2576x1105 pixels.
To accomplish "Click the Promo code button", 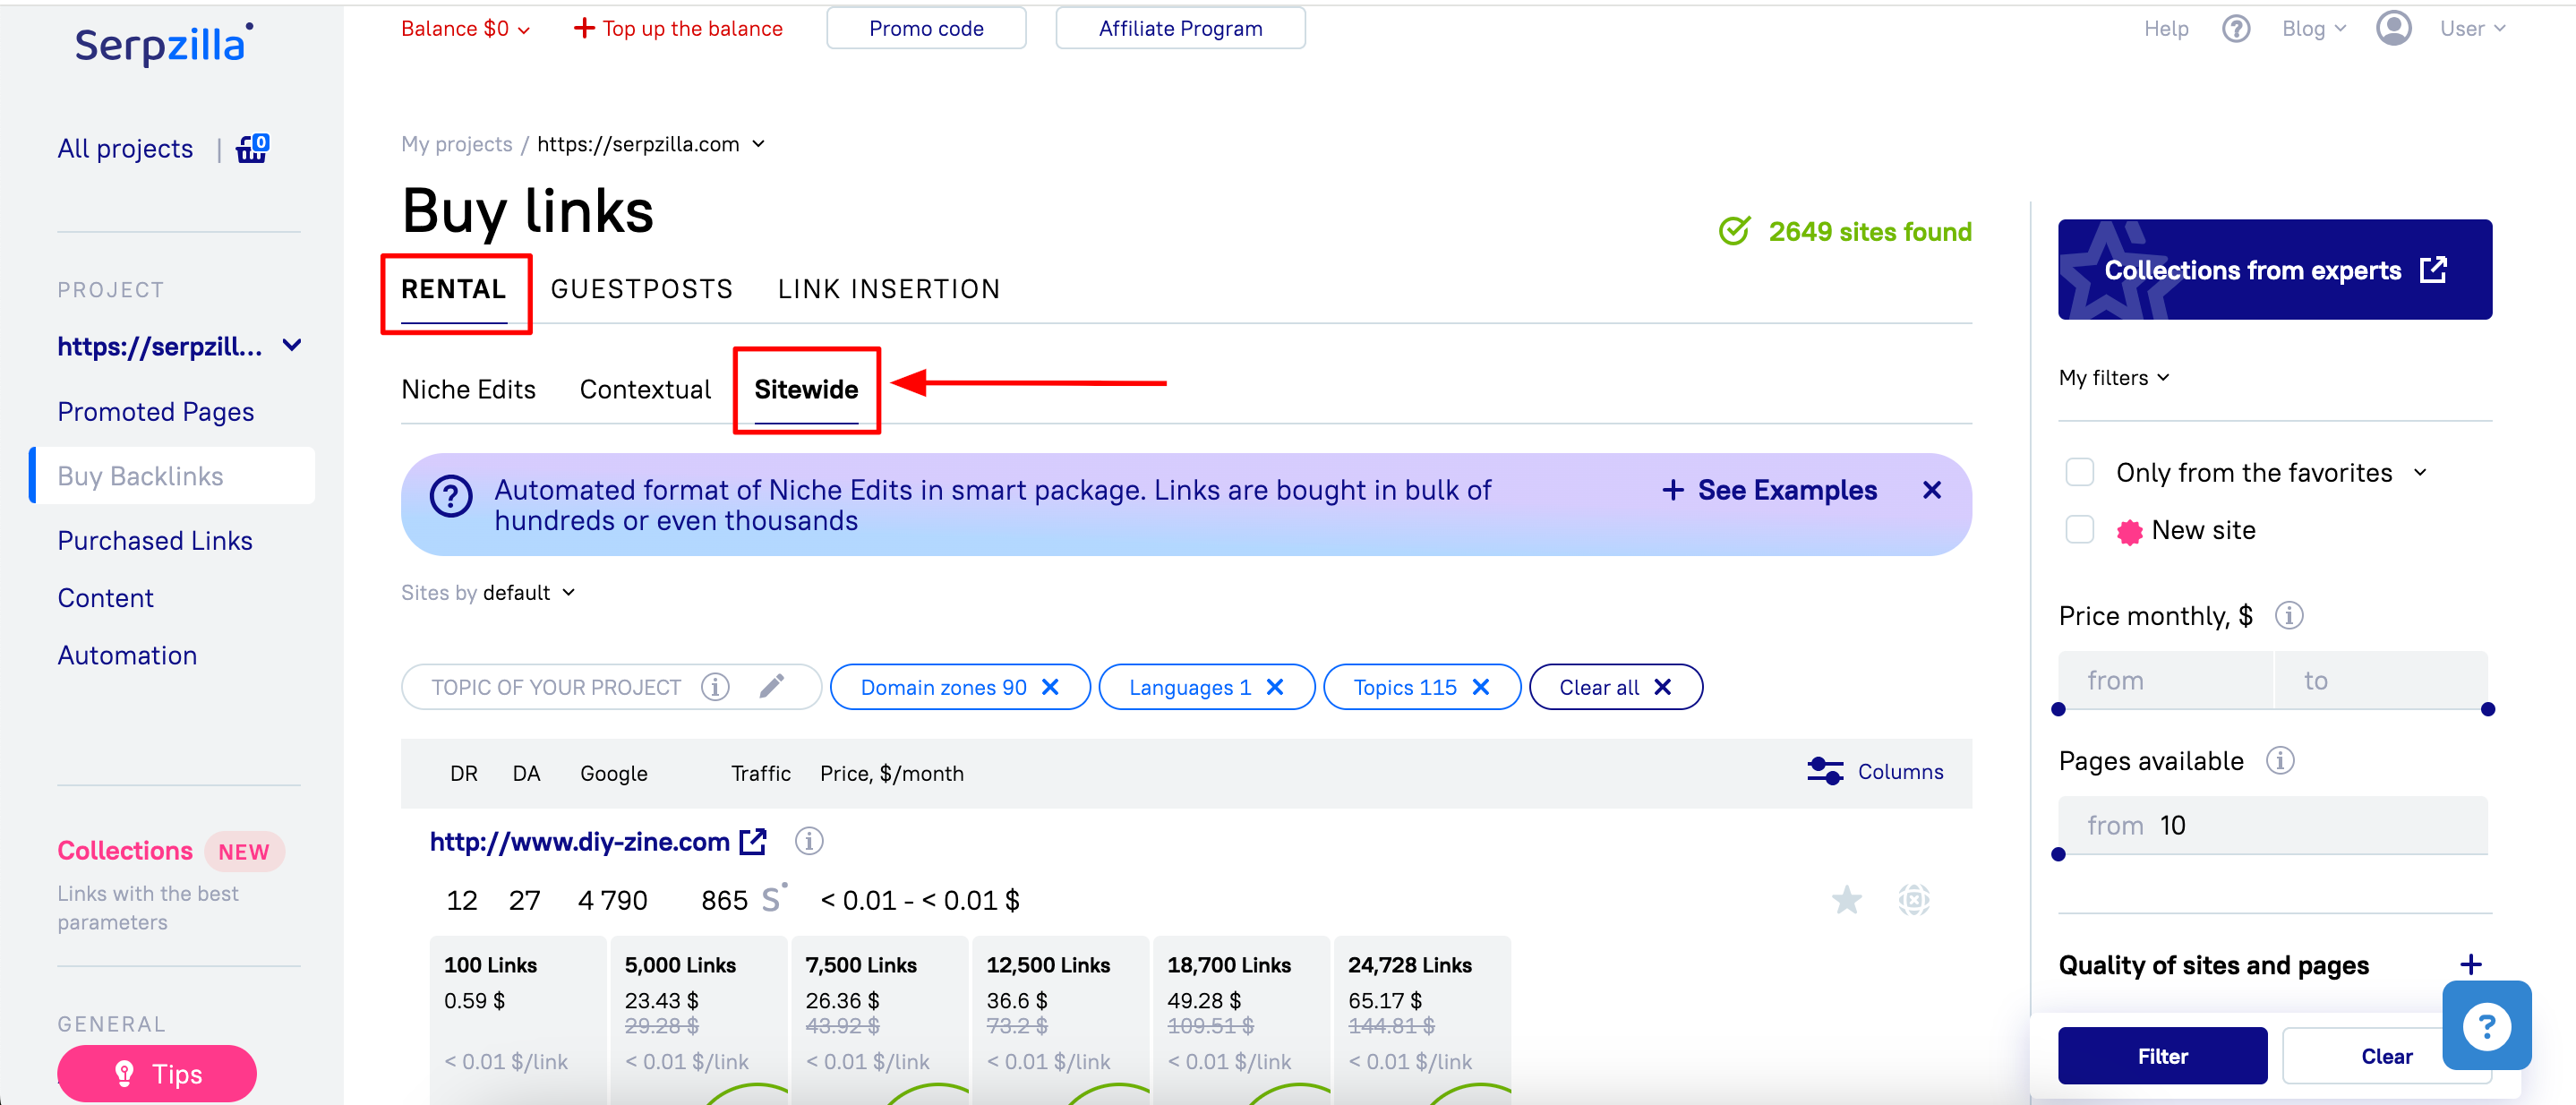I will 926,28.
